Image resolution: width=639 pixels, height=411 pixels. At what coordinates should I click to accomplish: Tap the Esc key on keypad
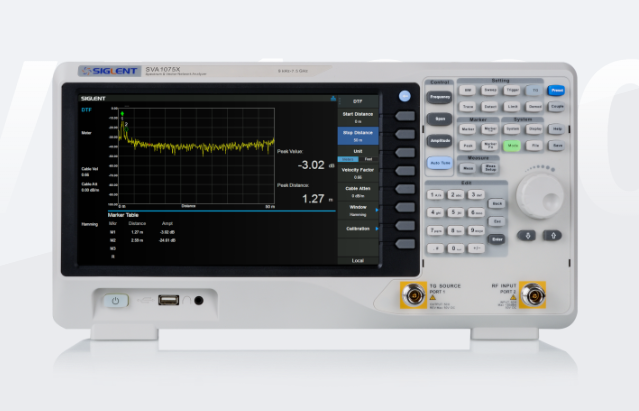click(497, 222)
